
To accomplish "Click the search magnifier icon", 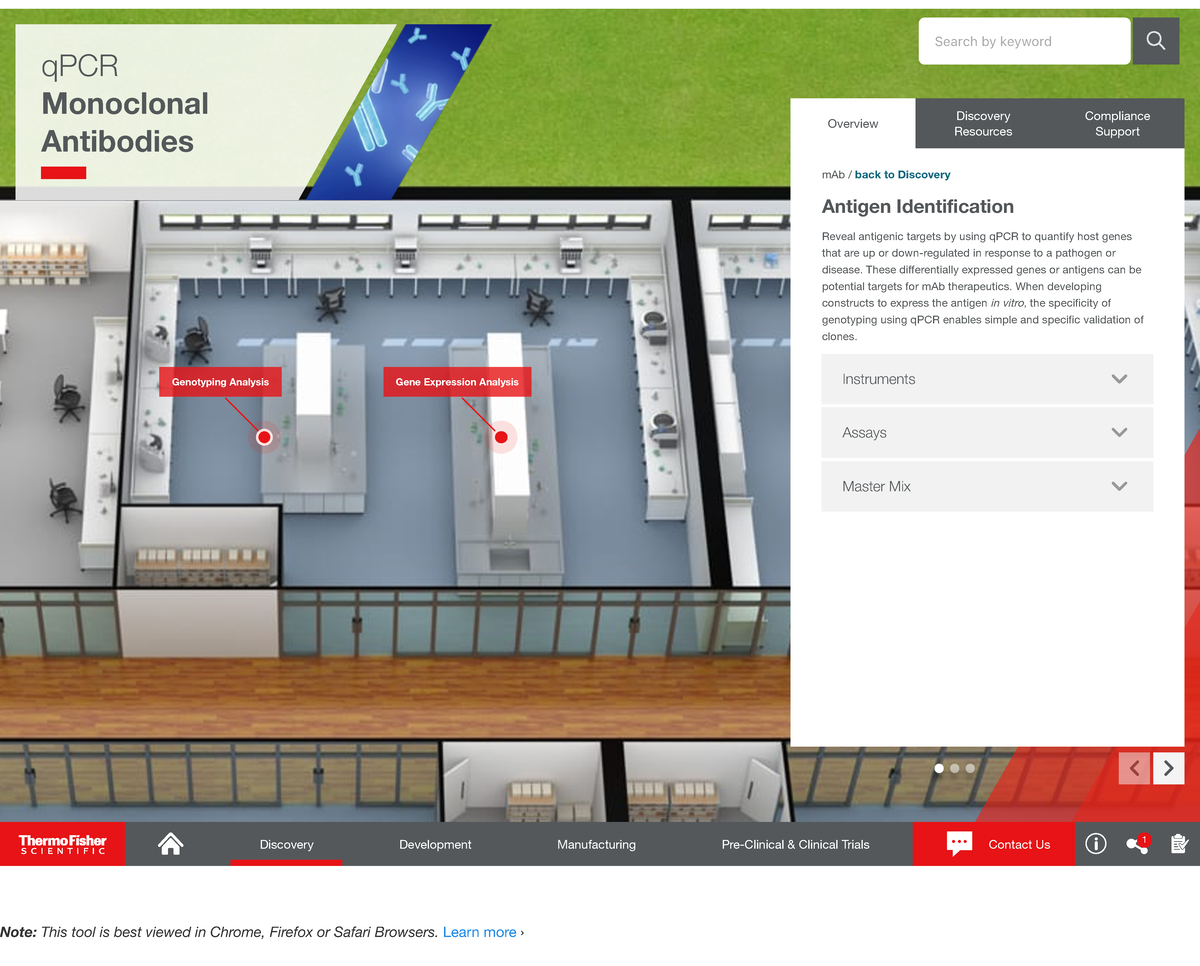I will click(1156, 41).
